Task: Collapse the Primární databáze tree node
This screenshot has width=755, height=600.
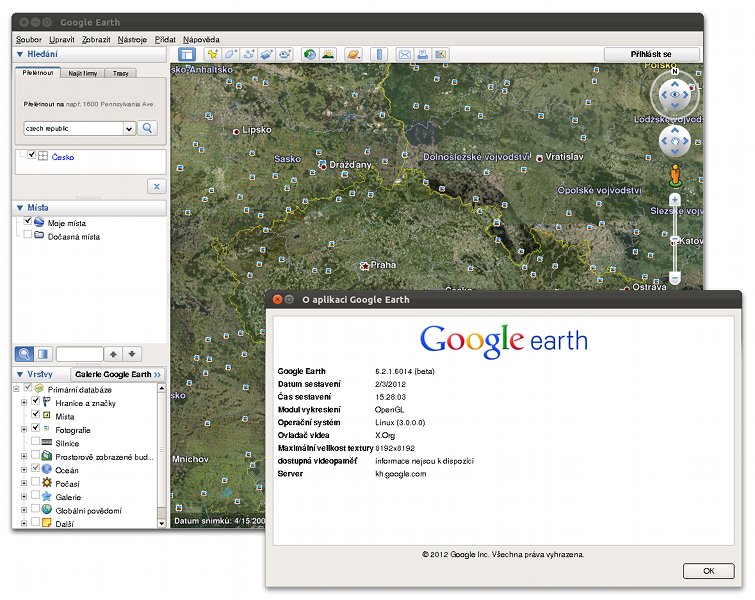Action: pos(16,388)
